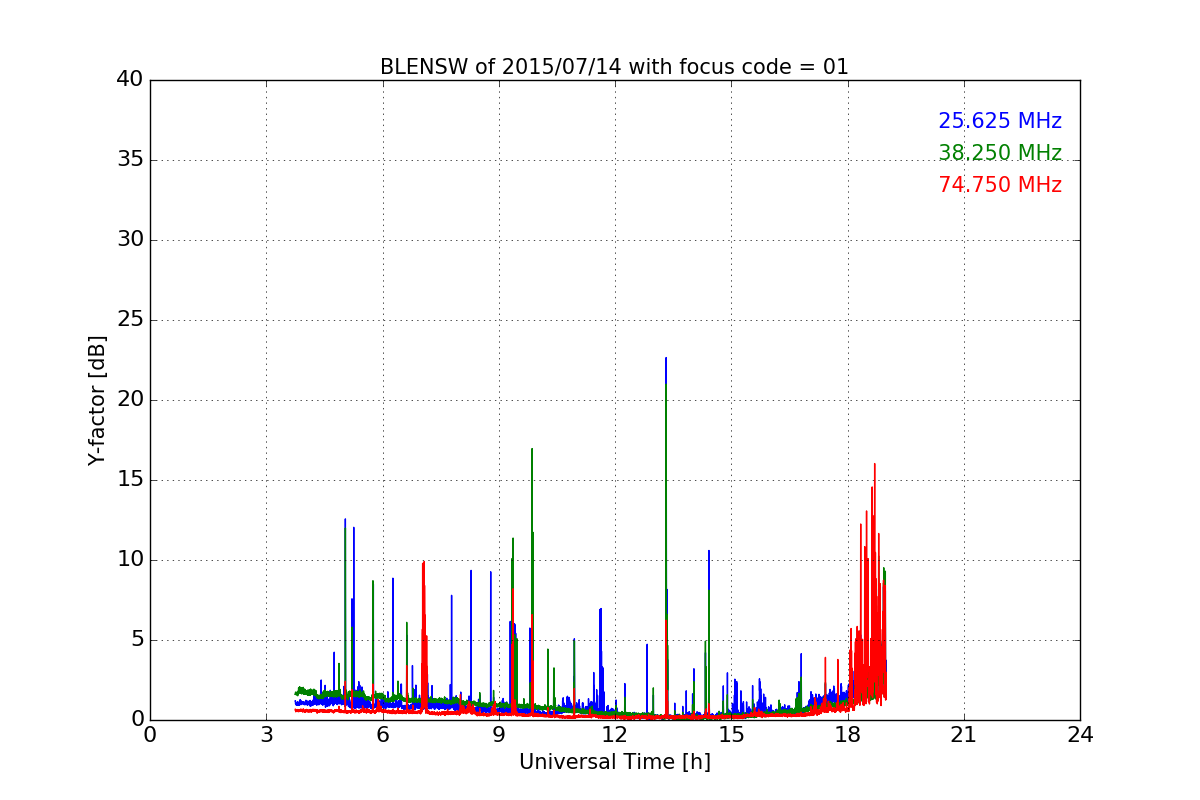Select the 74.750 MHz legend label

(x=1000, y=185)
